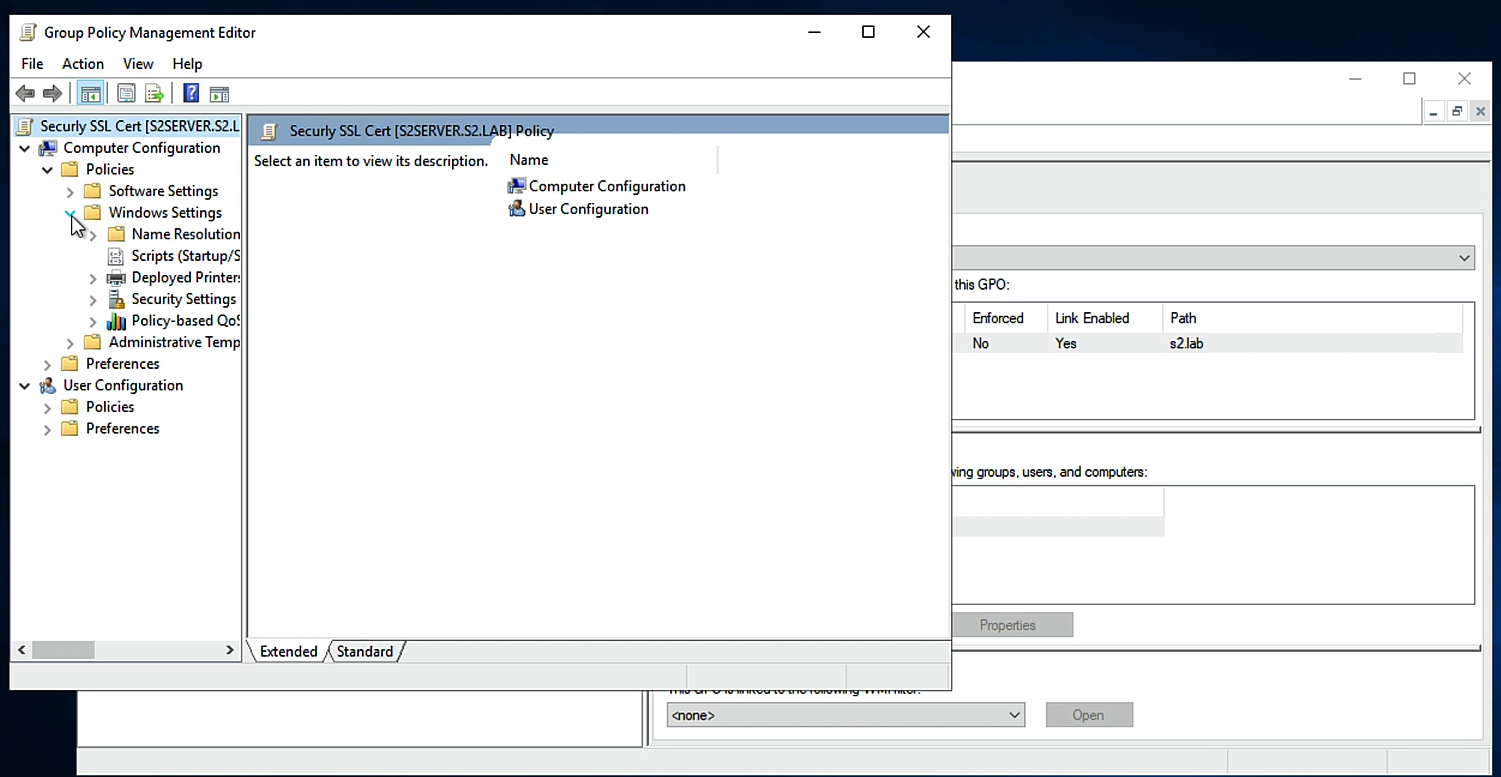This screenshot has height=777, width=1501.
Task: Switch to the Standard tab
Action: tap(364, 652)
